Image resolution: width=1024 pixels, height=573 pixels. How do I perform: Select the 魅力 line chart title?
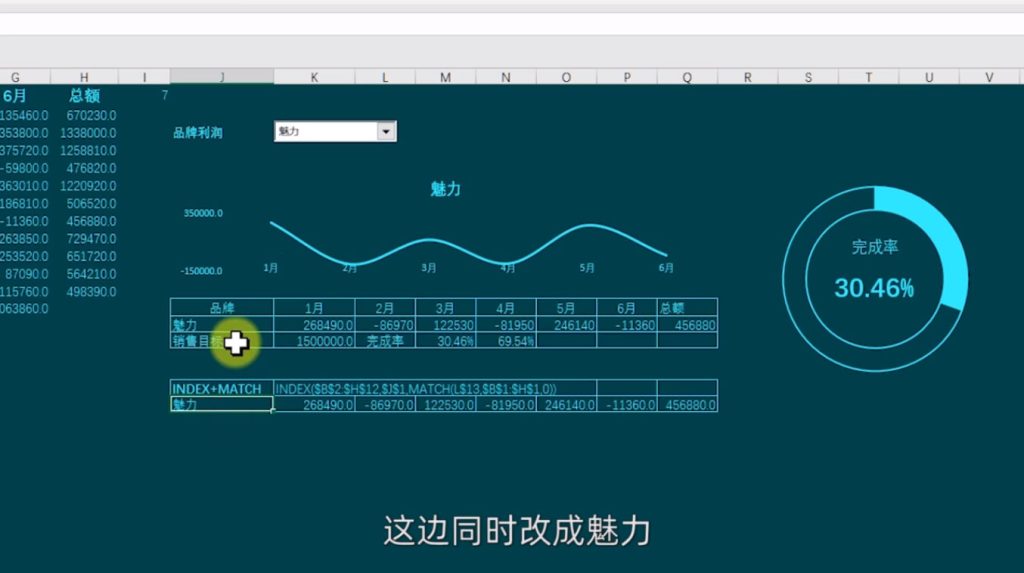(445, 189)
